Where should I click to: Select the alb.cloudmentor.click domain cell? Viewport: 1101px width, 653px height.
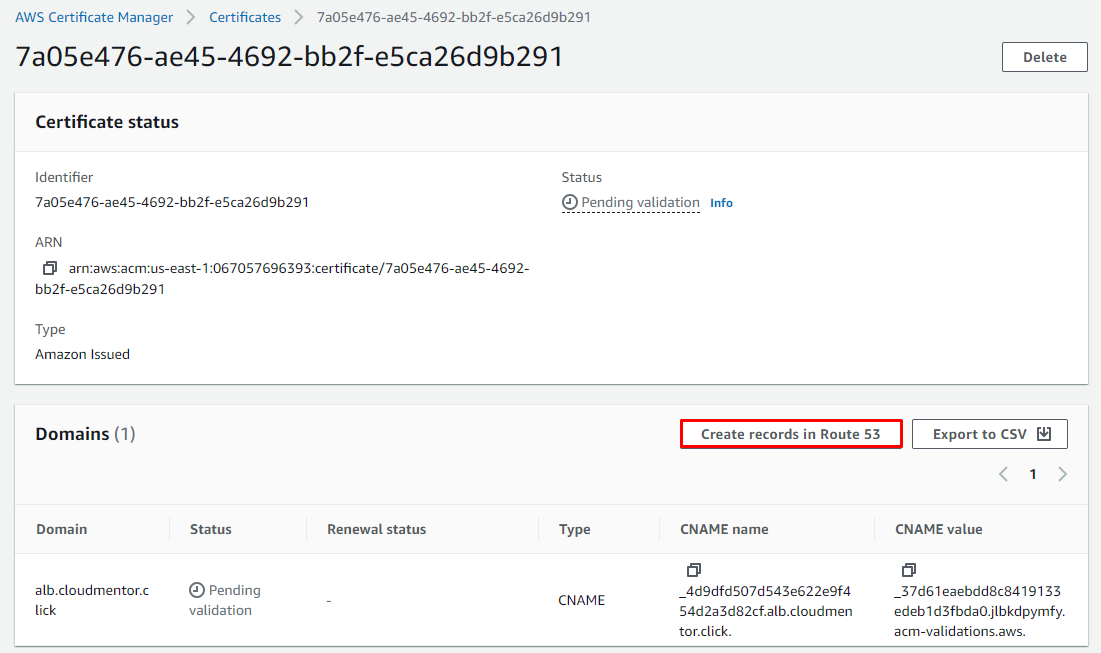(x=91, y=600)
